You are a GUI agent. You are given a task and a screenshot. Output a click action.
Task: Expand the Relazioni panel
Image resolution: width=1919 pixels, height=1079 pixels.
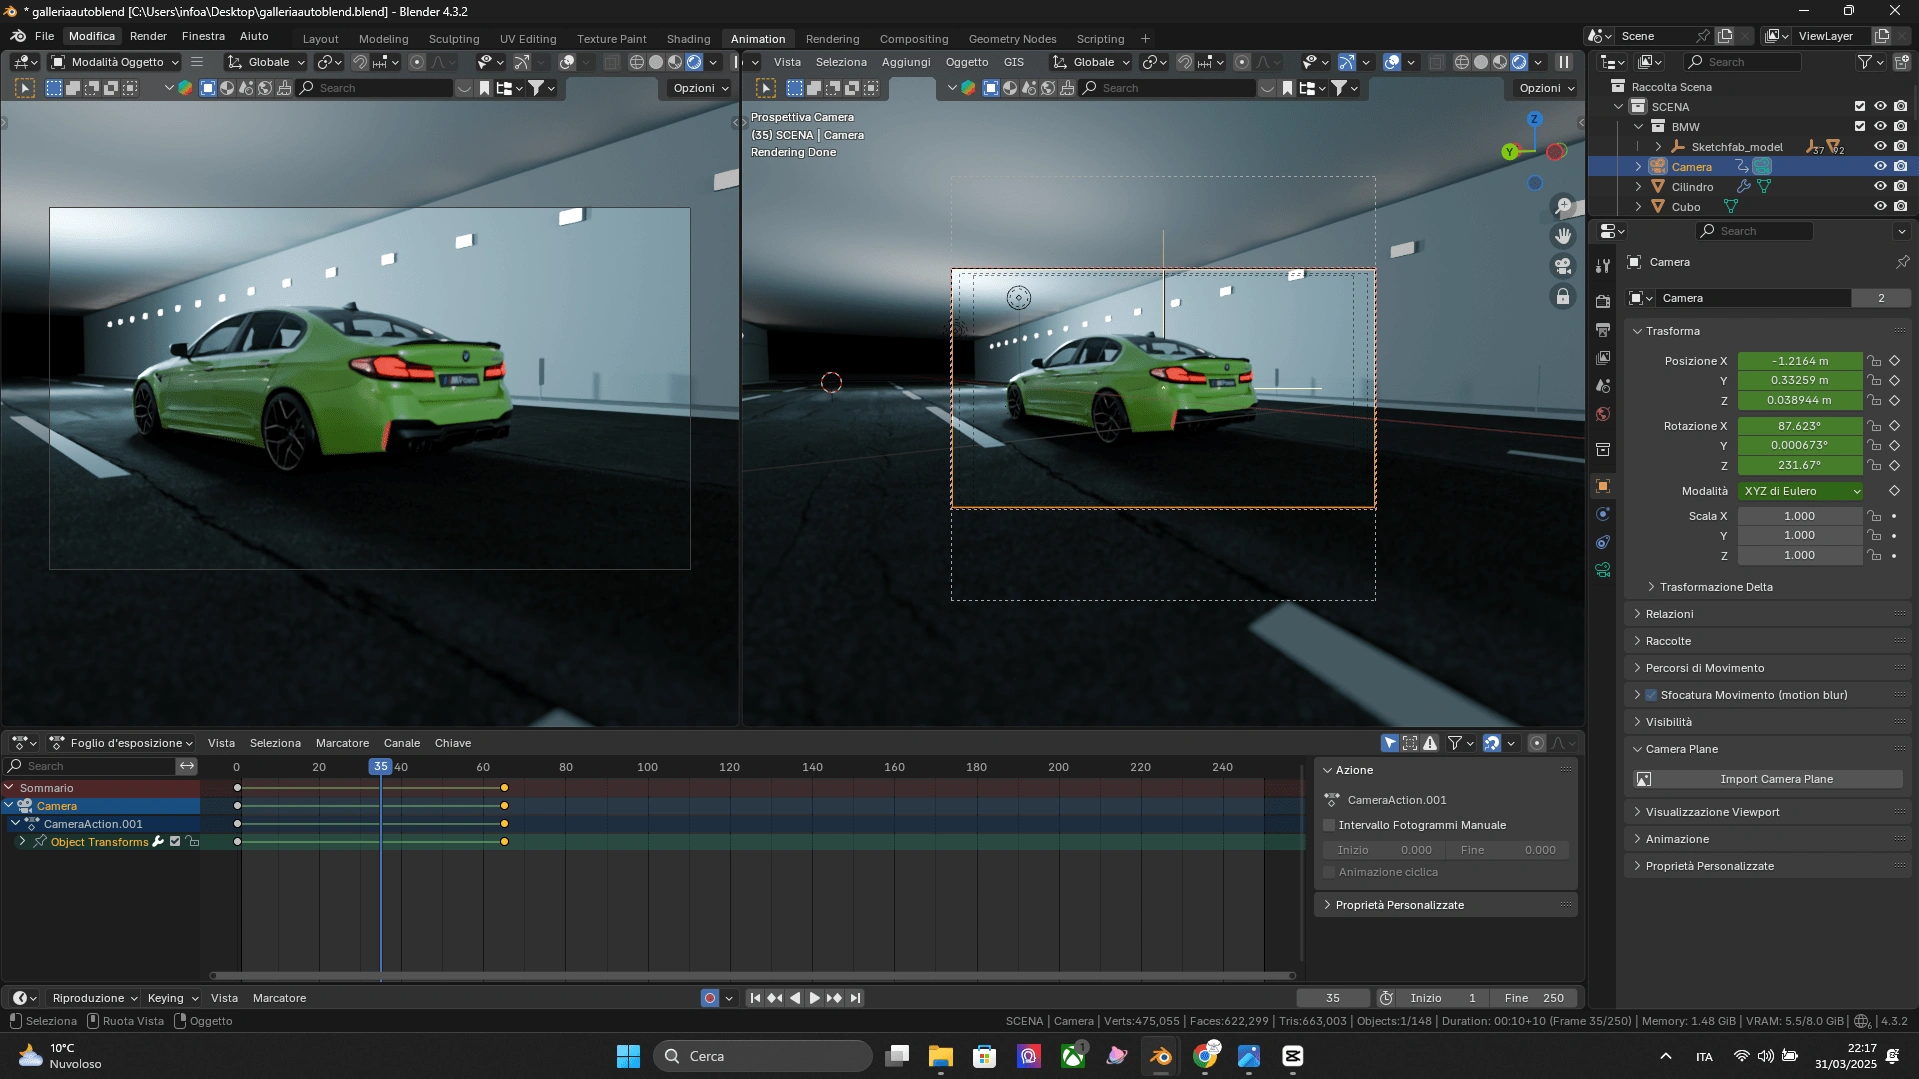coord(1669,614)
